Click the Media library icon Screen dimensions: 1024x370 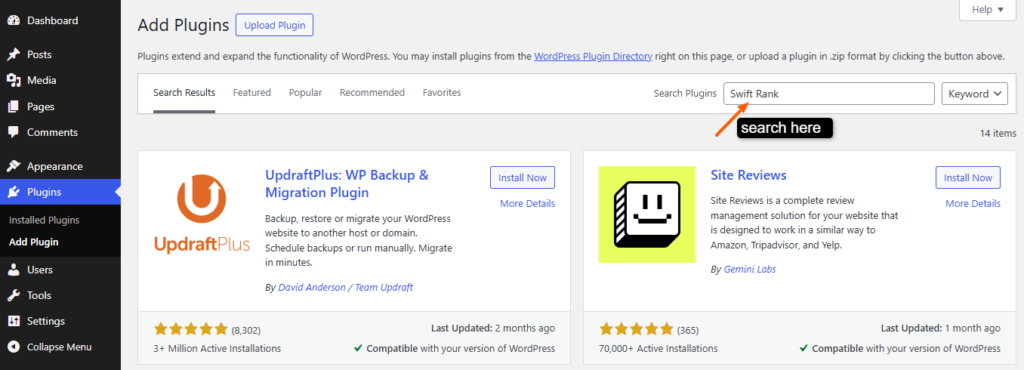tap(13, 81)
